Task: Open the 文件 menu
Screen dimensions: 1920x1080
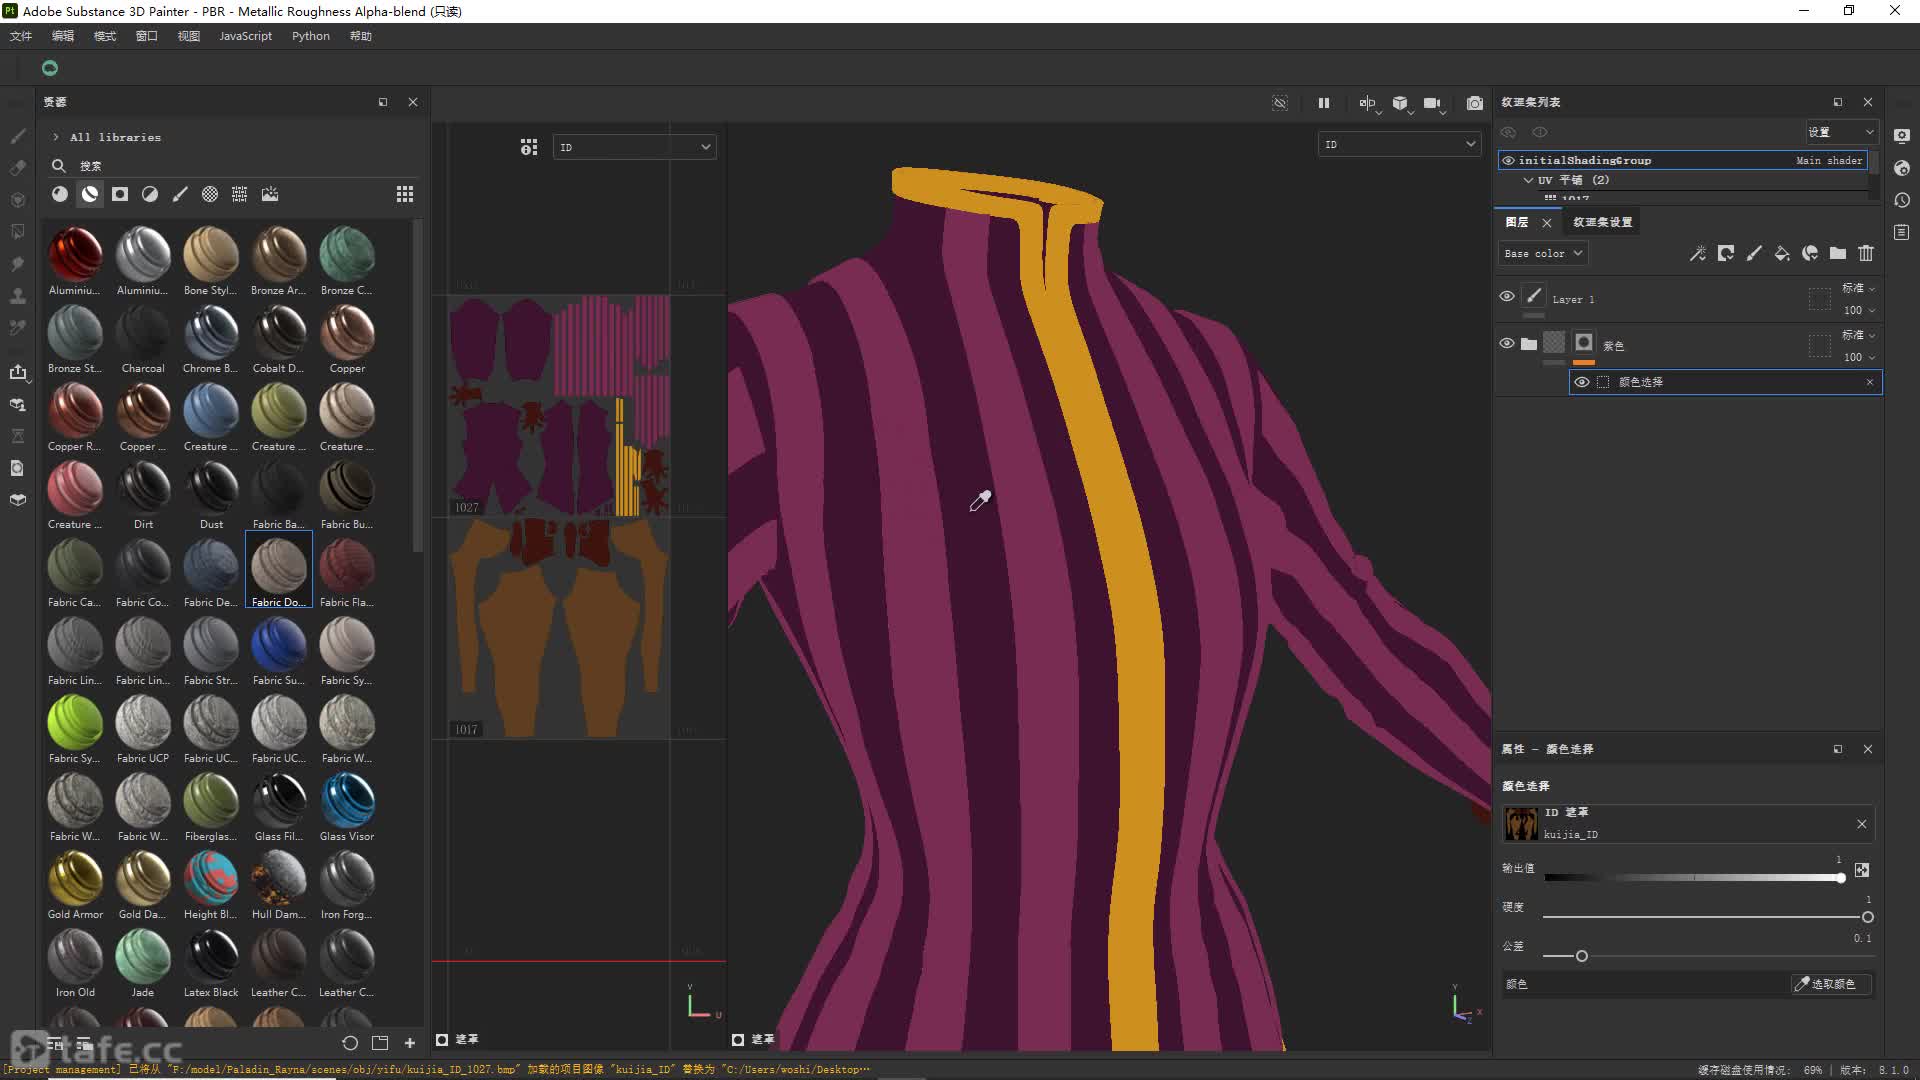Action: coord(21,36)
